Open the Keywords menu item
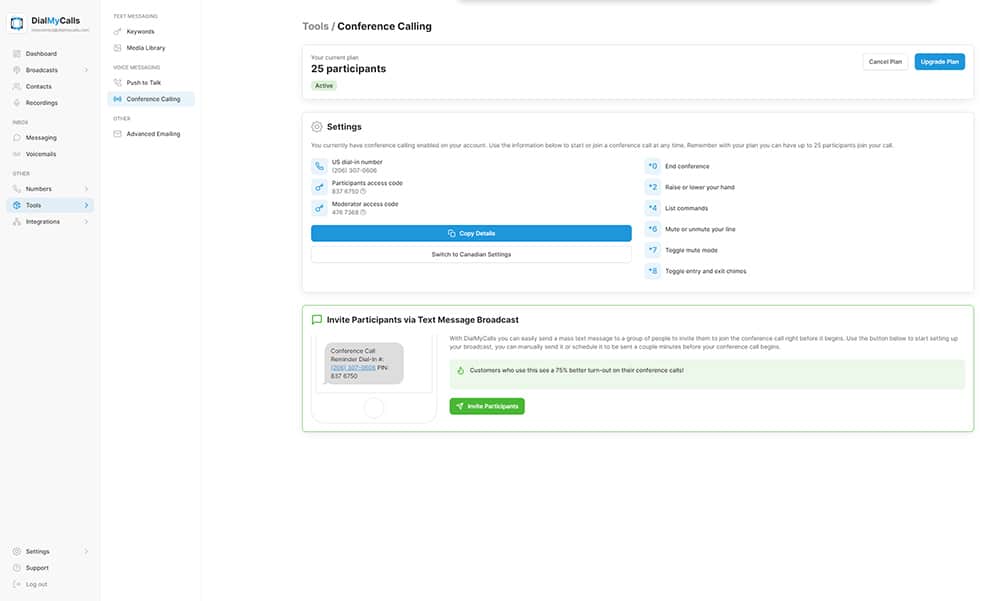 (x=140, y=32)
